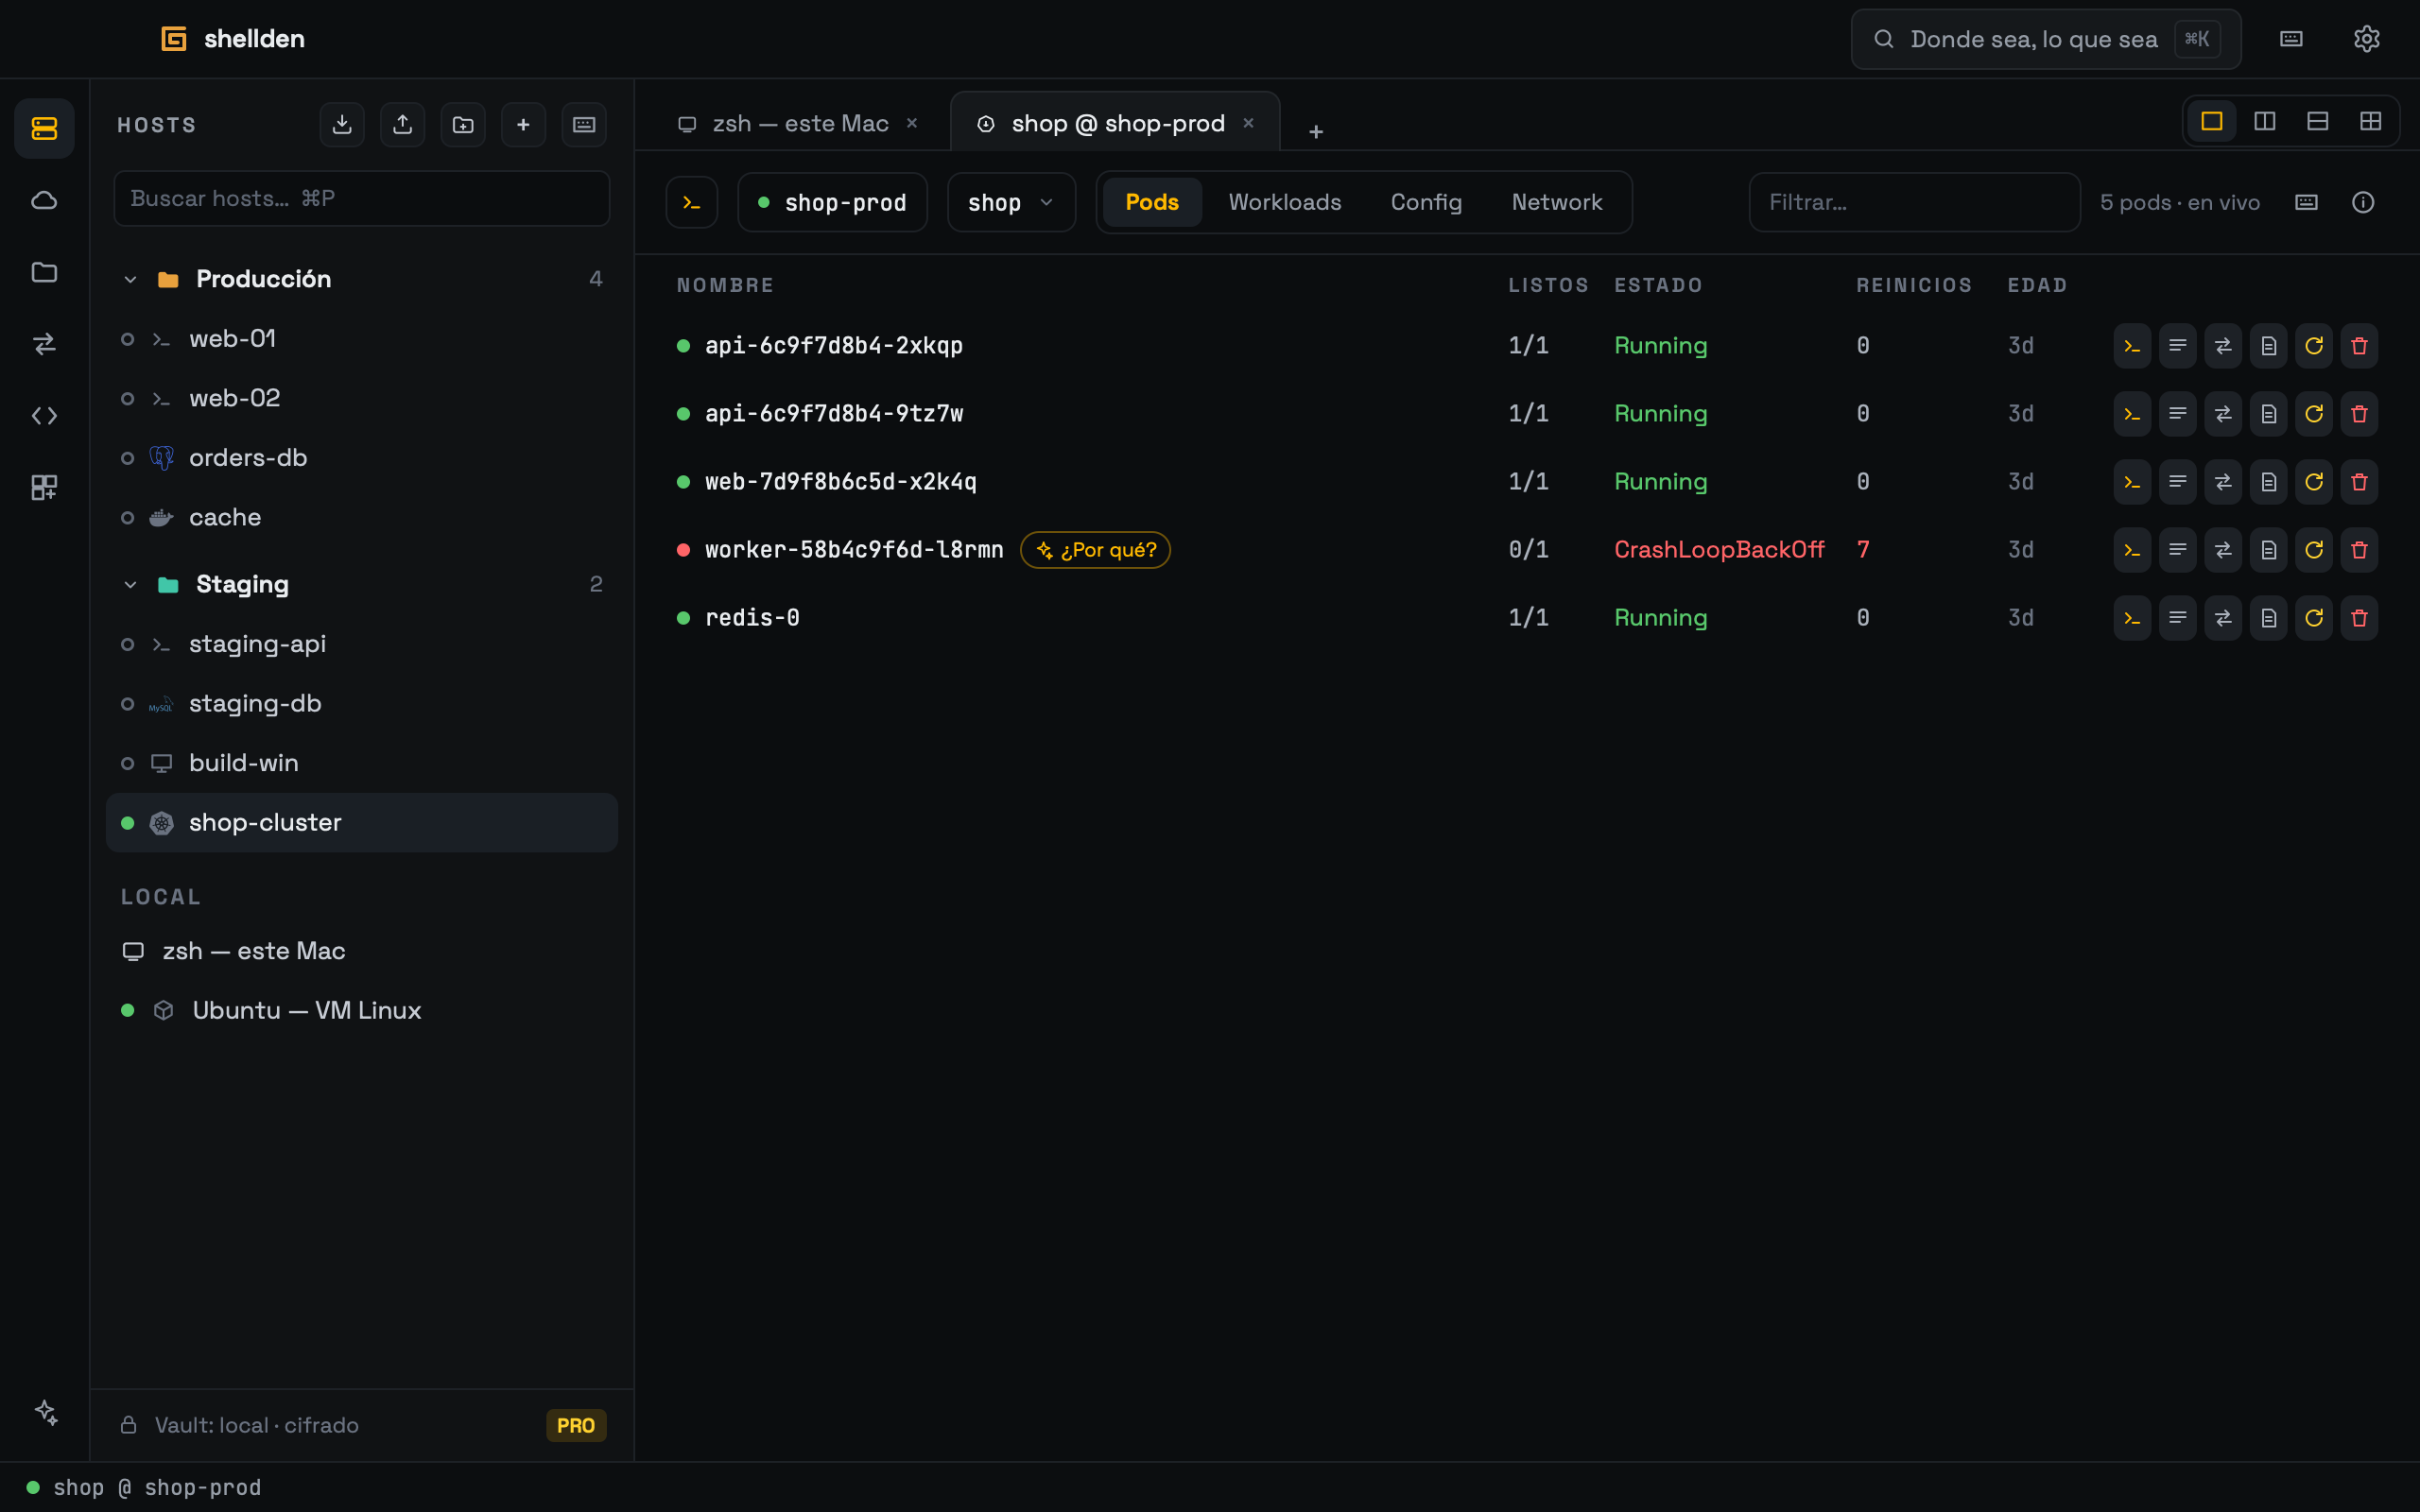Select single pane layout

pyautogui.click(x=2212, y=121)
